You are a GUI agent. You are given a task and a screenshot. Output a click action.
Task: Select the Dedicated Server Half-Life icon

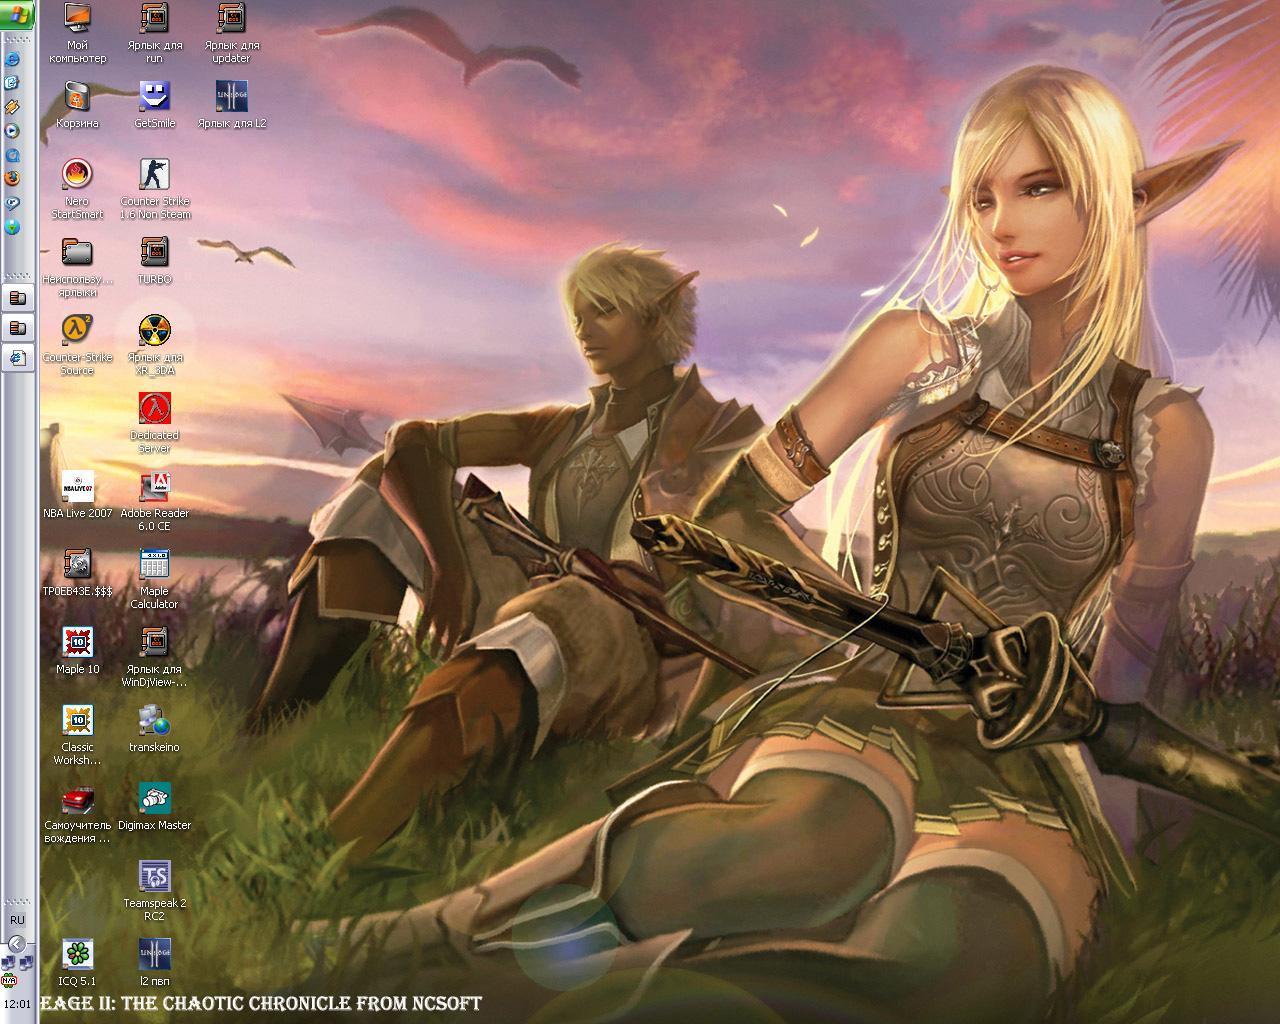click(x=154, y=423)
